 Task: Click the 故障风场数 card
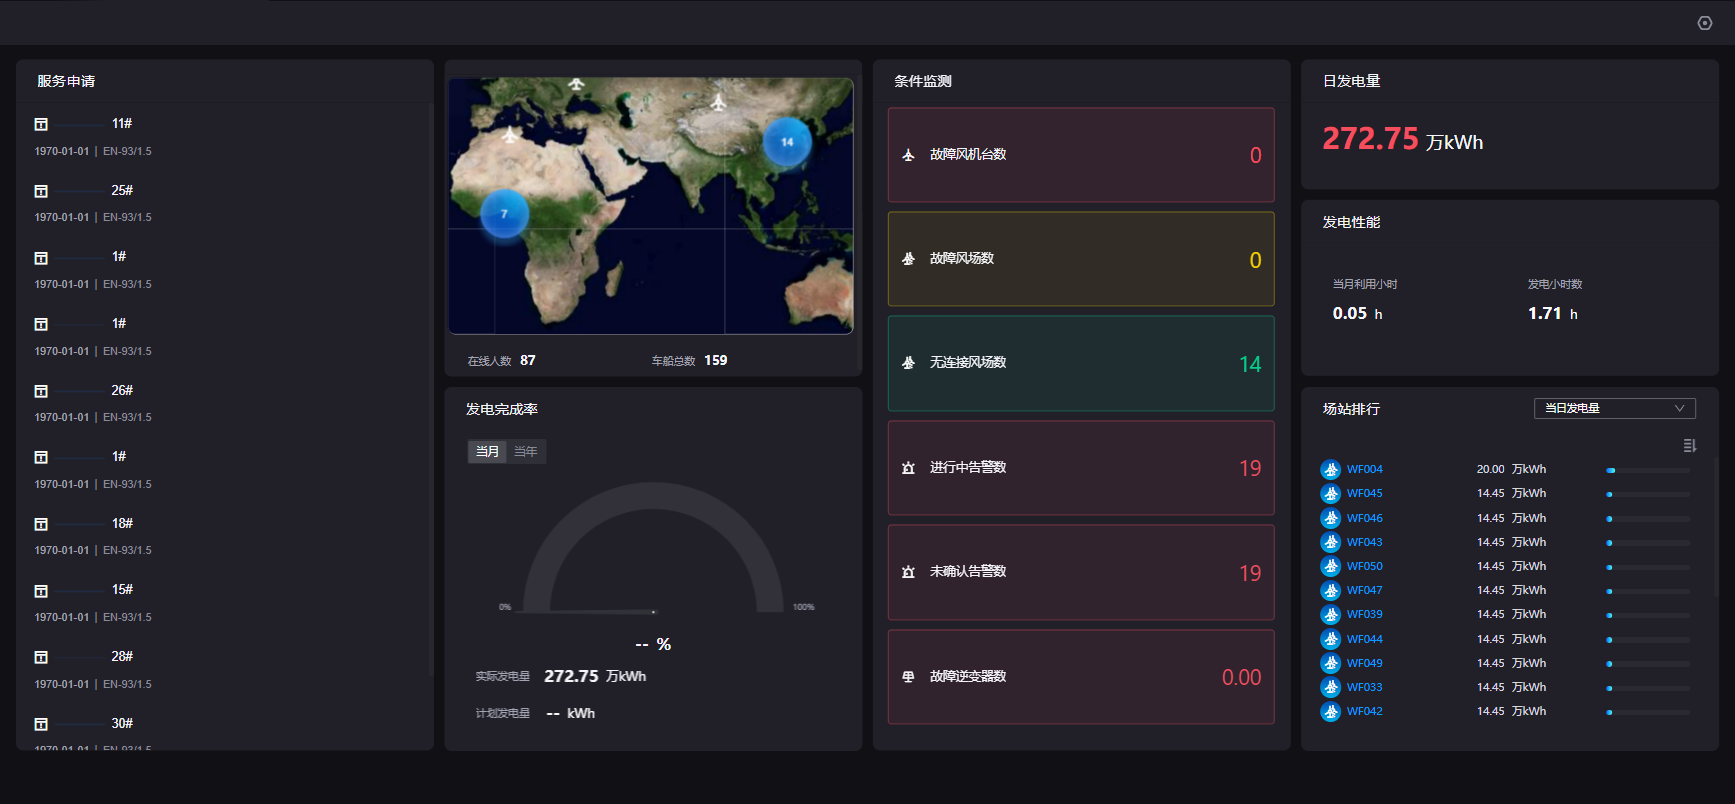coord(1080,259)
